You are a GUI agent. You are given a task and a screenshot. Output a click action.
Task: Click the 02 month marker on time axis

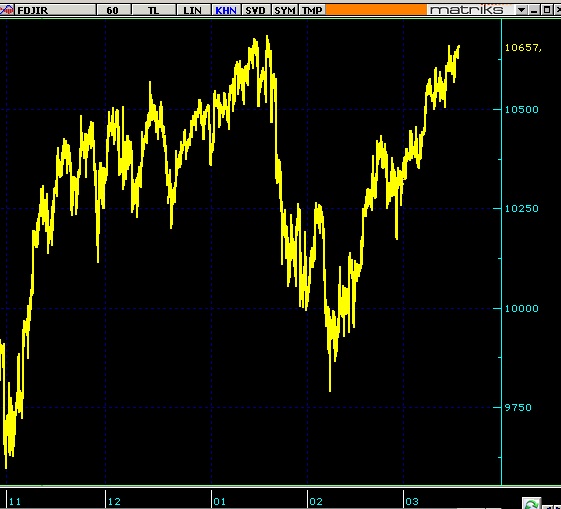tap(316, 501)
